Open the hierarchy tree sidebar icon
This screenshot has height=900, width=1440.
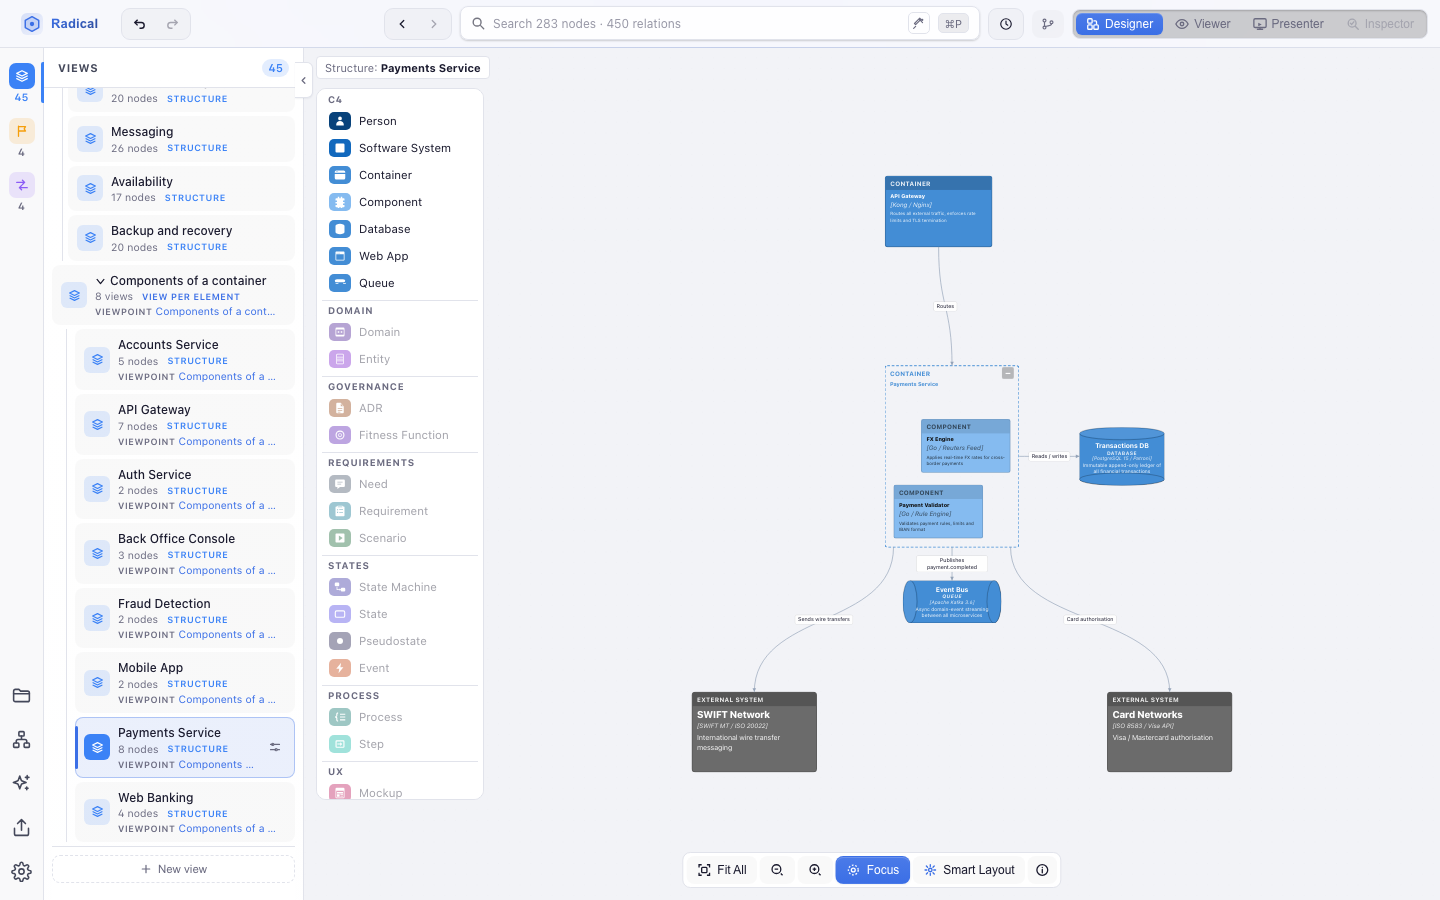pyautogui.click(x=22, y=740)
